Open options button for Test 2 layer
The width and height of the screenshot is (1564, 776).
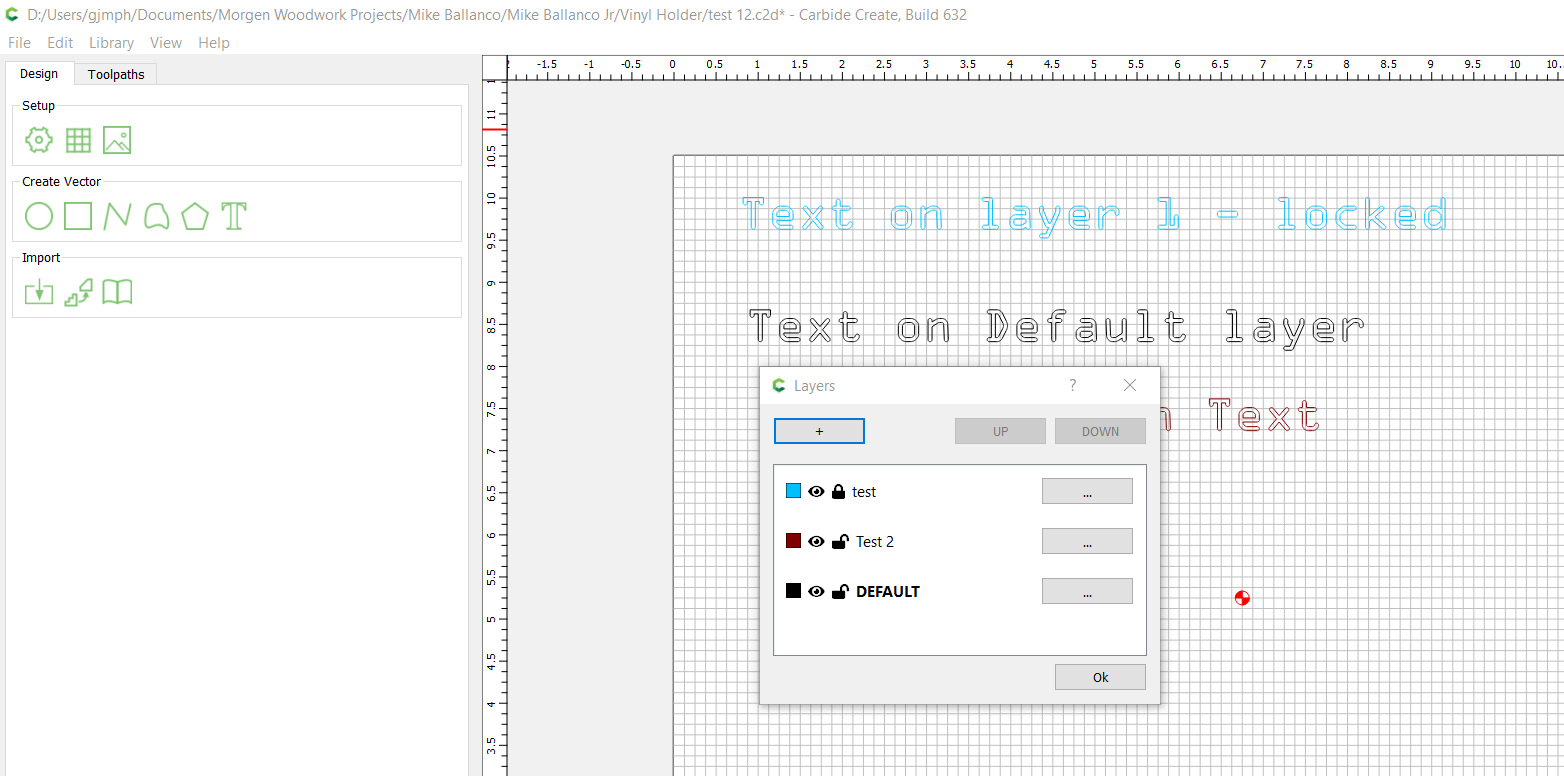pyautogui.click(x=1086, y=541)
